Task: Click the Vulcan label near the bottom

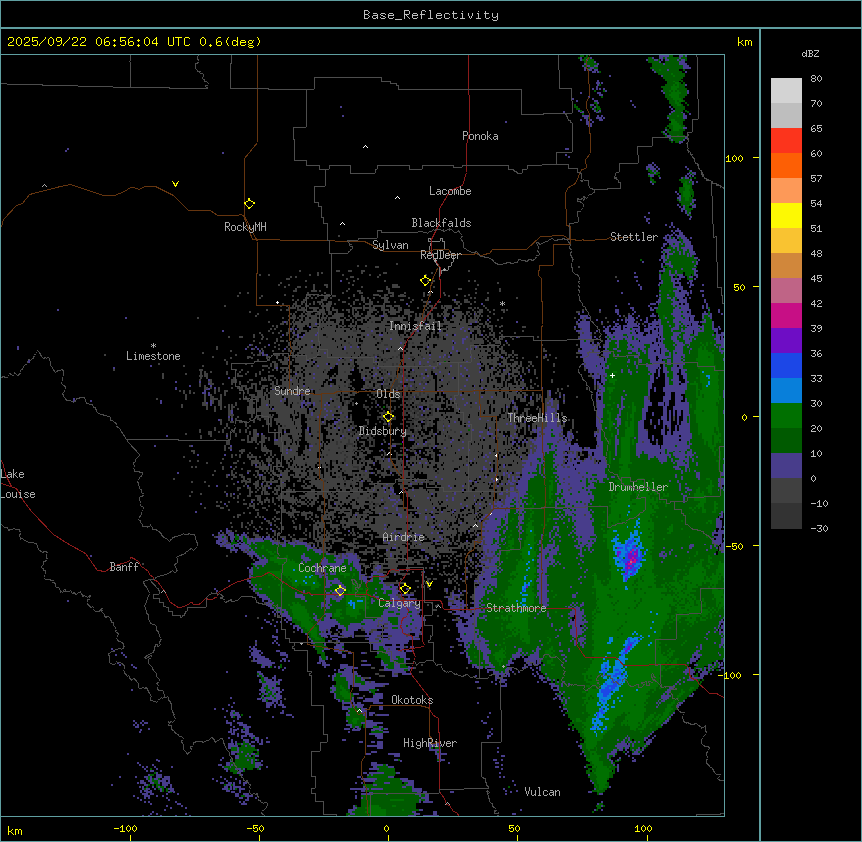Action: coord(542,792)
